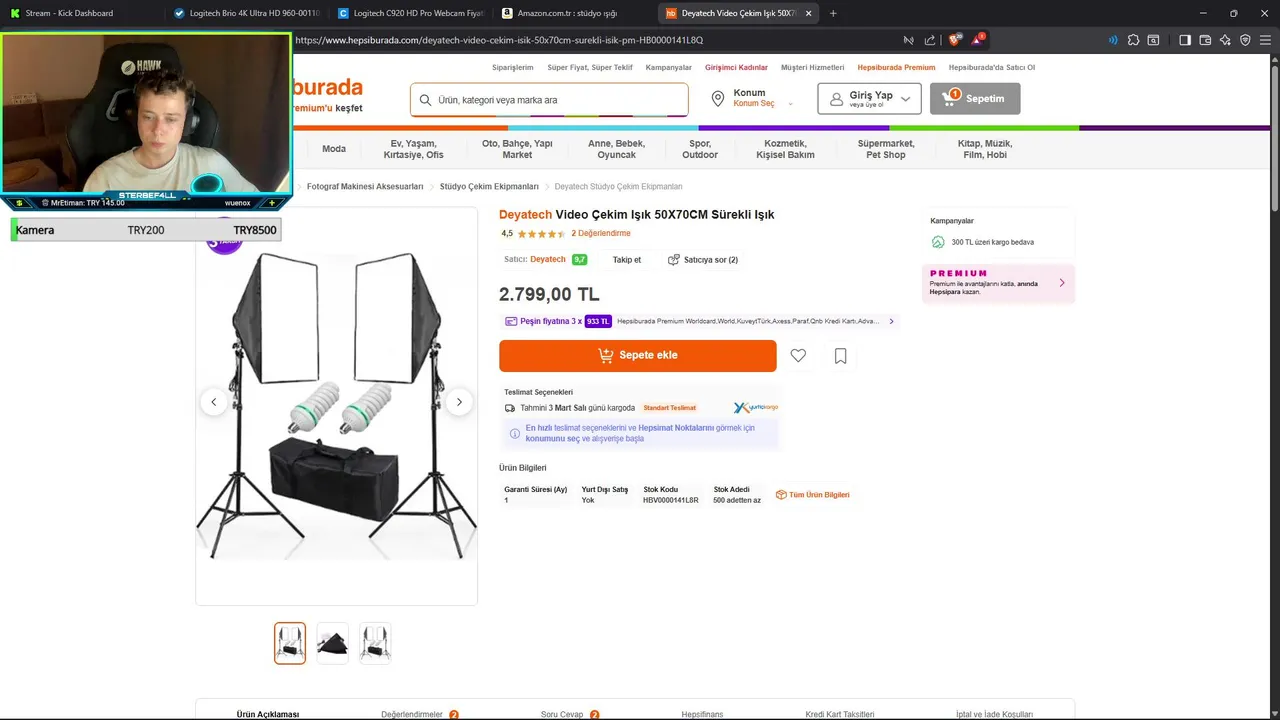Toggle the Brave sidebar panel icon
Screen dimensions: 1280x720
tap(1185, 40)
